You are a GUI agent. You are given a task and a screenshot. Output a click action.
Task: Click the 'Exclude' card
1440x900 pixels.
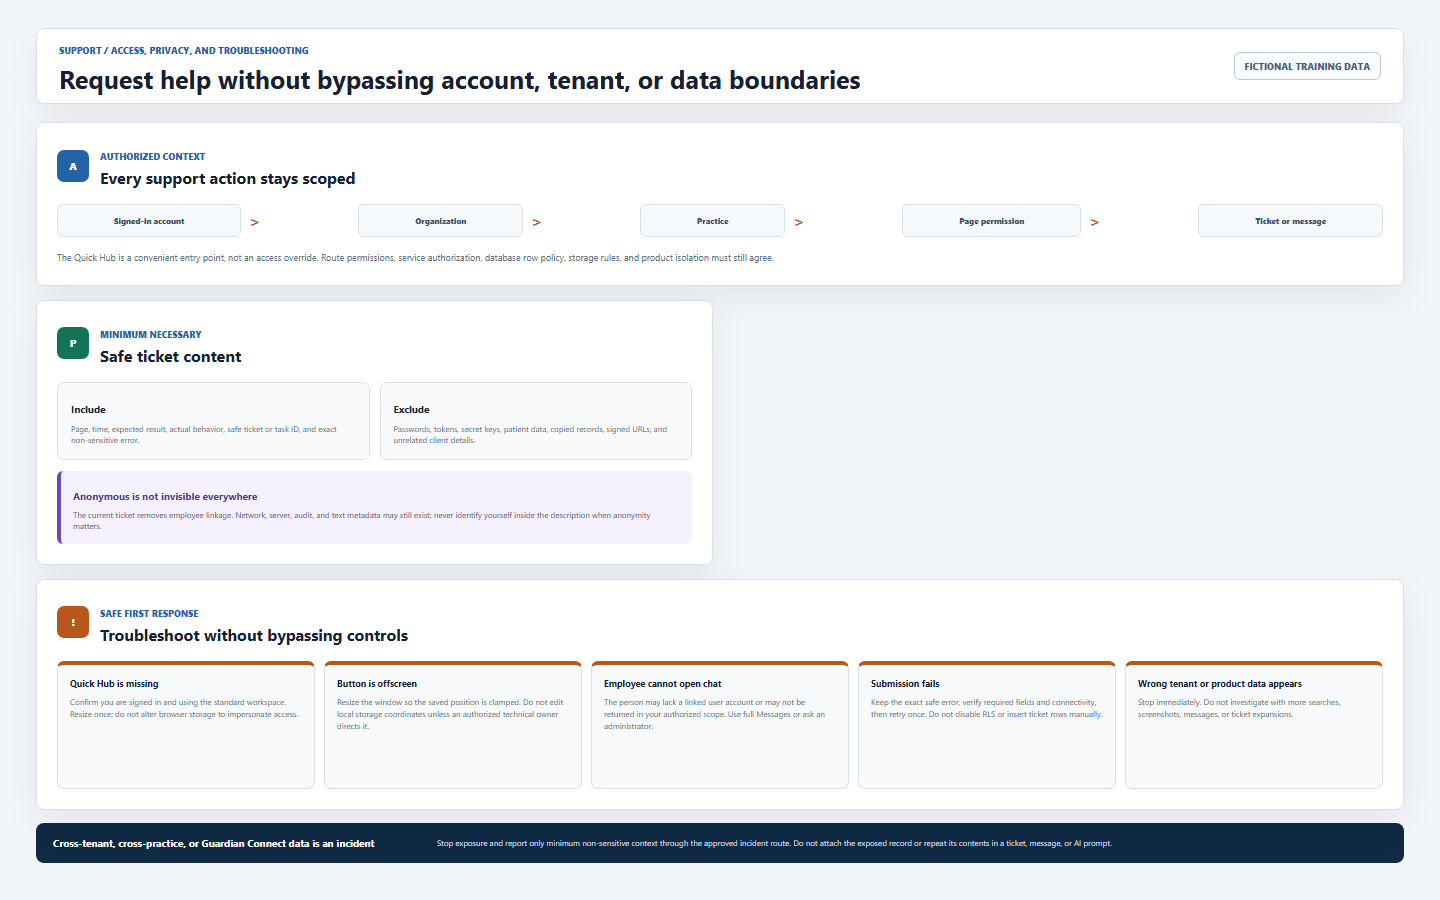[536, 421]
